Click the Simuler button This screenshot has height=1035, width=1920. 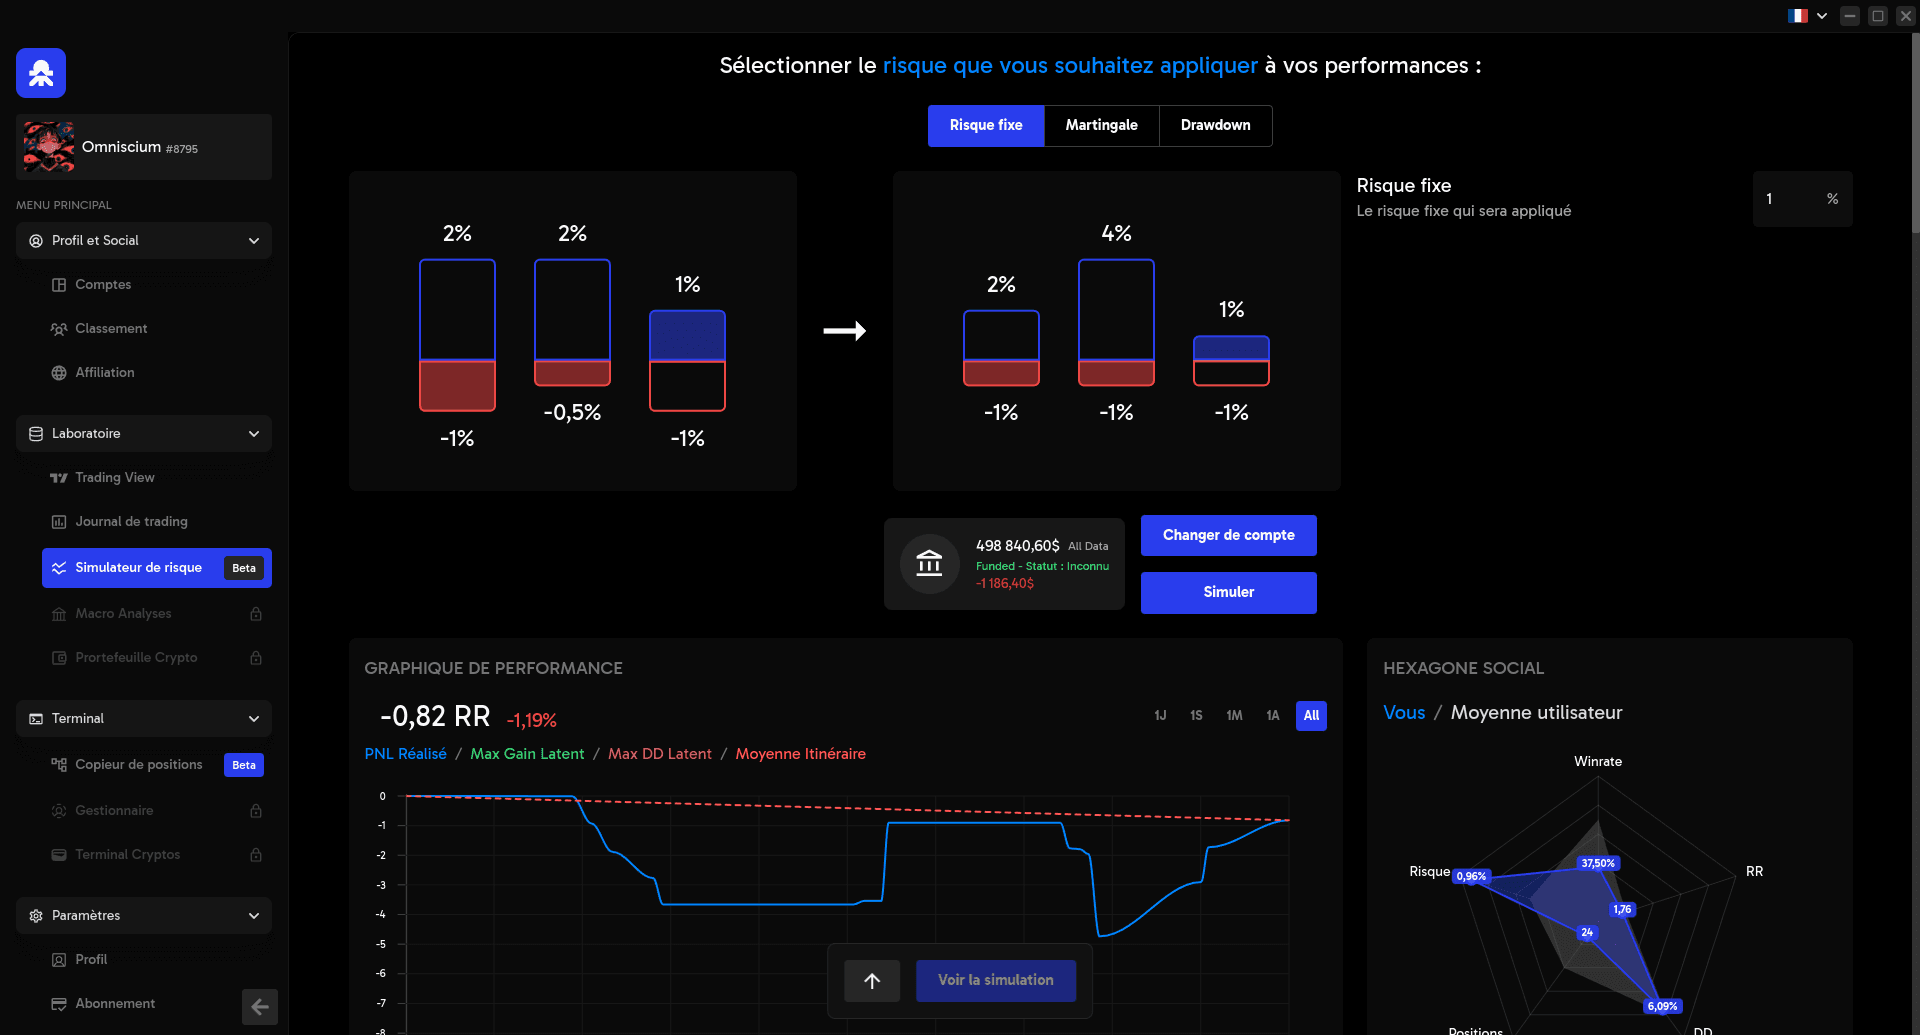tap(1228, 593)
